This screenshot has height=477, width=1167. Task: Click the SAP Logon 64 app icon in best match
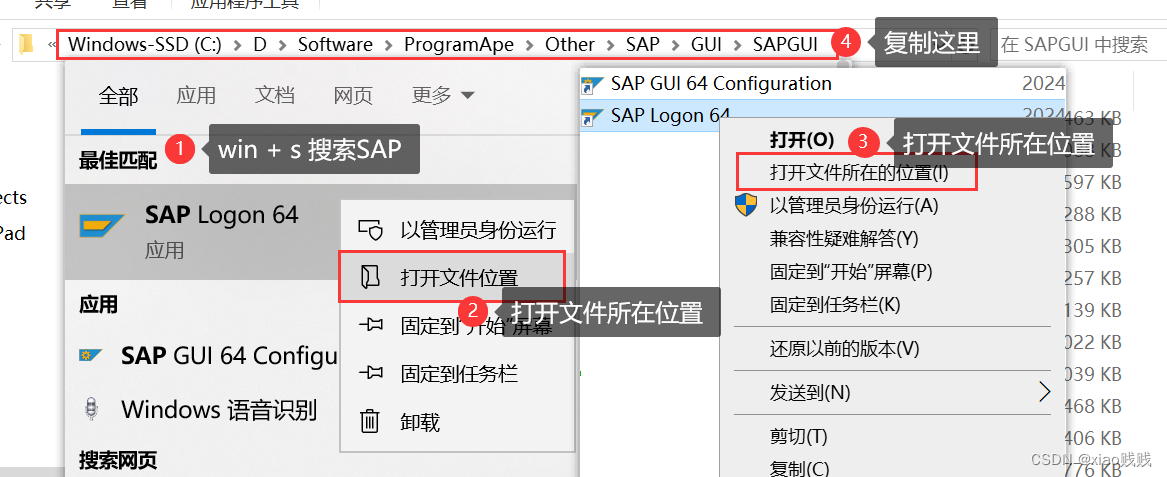(x=102, y=225)
